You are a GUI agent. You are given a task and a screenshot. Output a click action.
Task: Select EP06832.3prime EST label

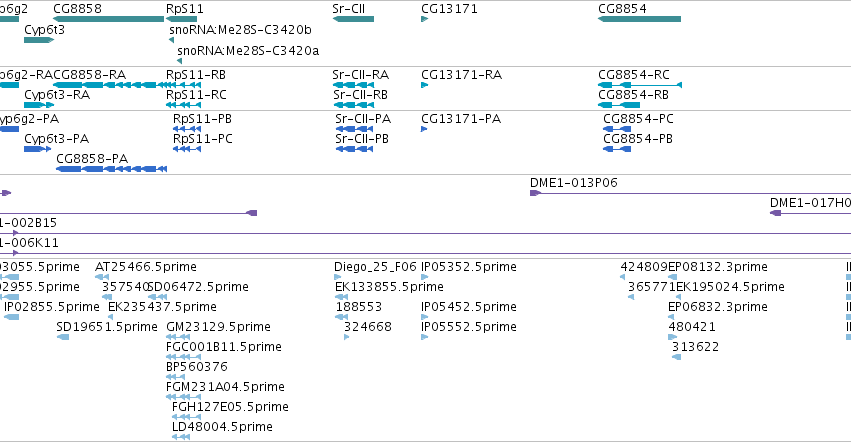718,306
